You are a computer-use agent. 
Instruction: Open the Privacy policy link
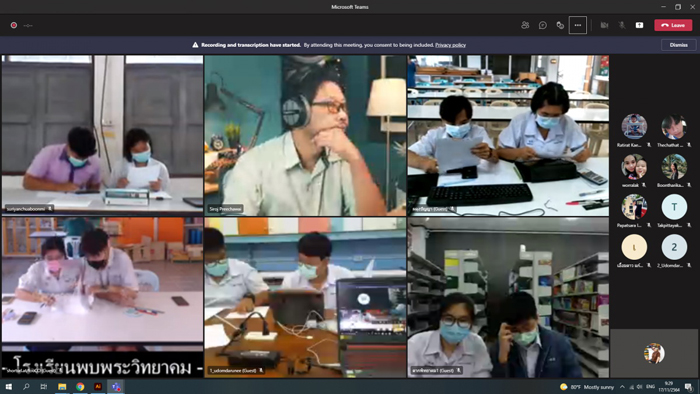[x=450, y=45]
